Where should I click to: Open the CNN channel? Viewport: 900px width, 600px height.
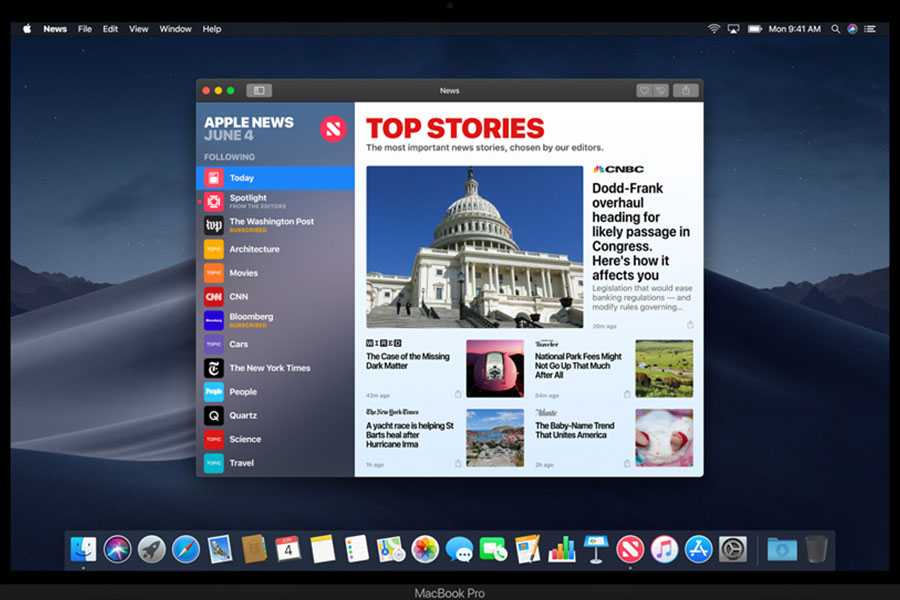276,297
